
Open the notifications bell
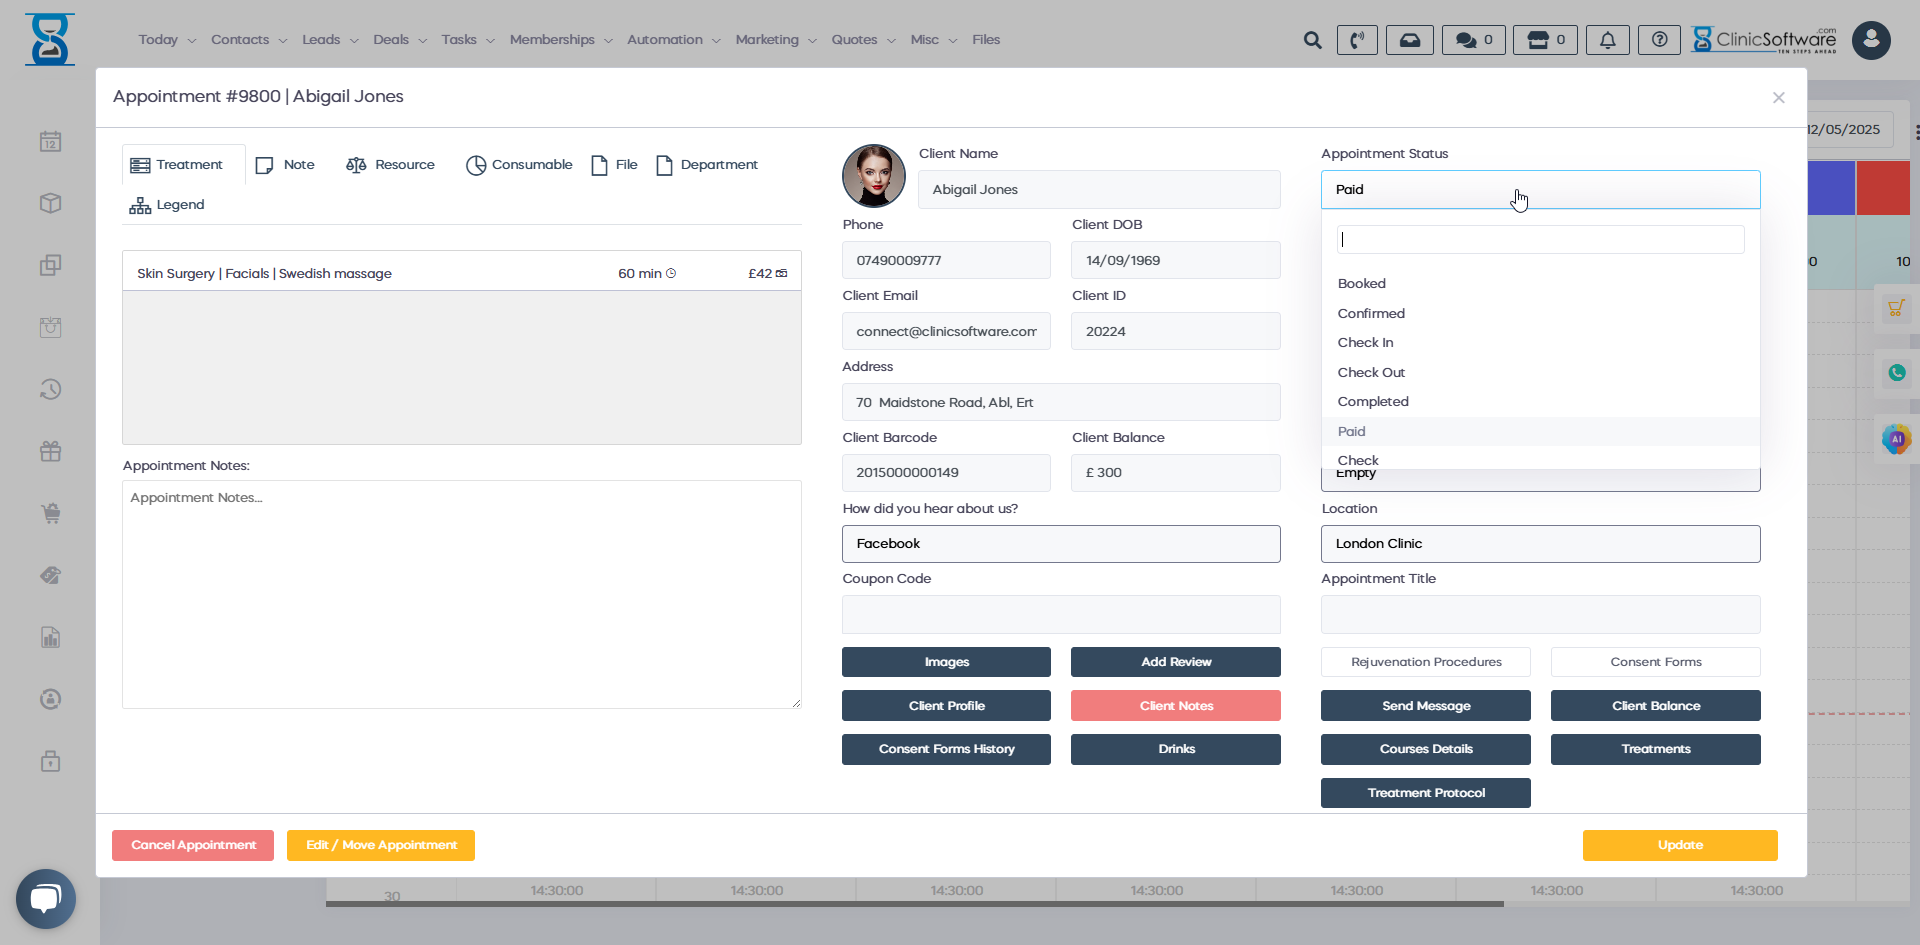coord(1607,40)
